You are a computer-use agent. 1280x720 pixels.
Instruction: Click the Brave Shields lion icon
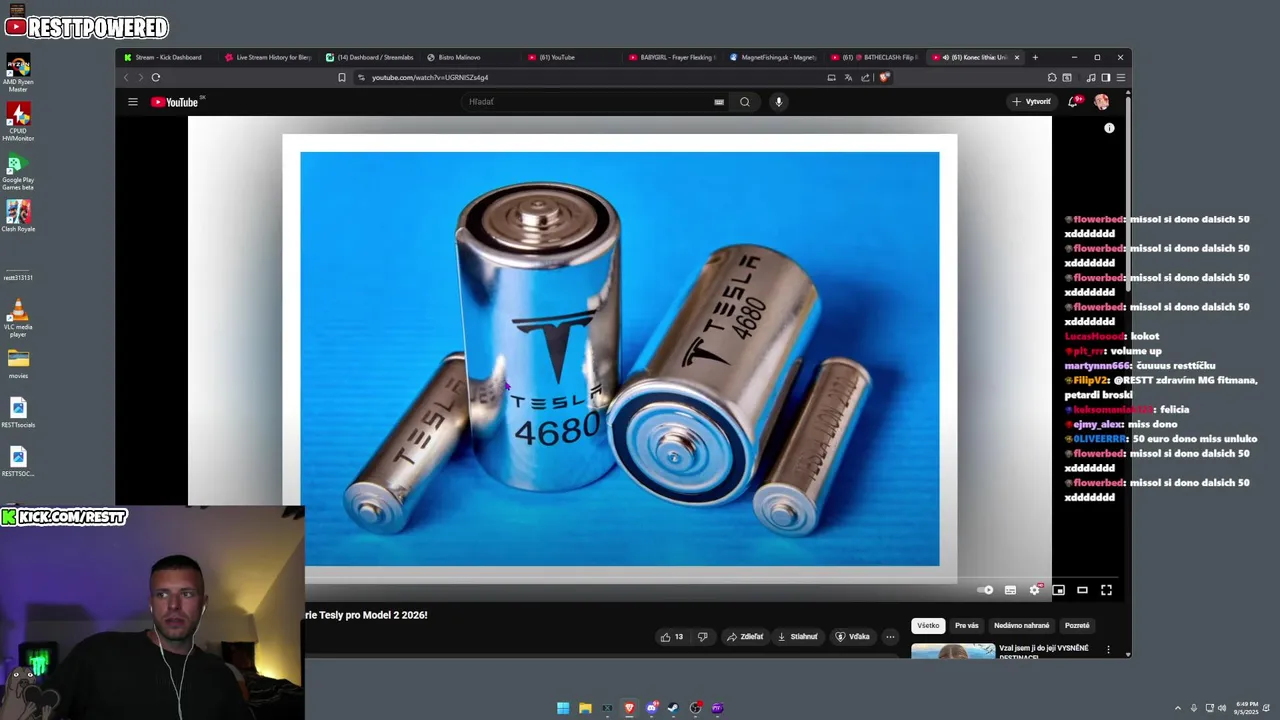884,77
